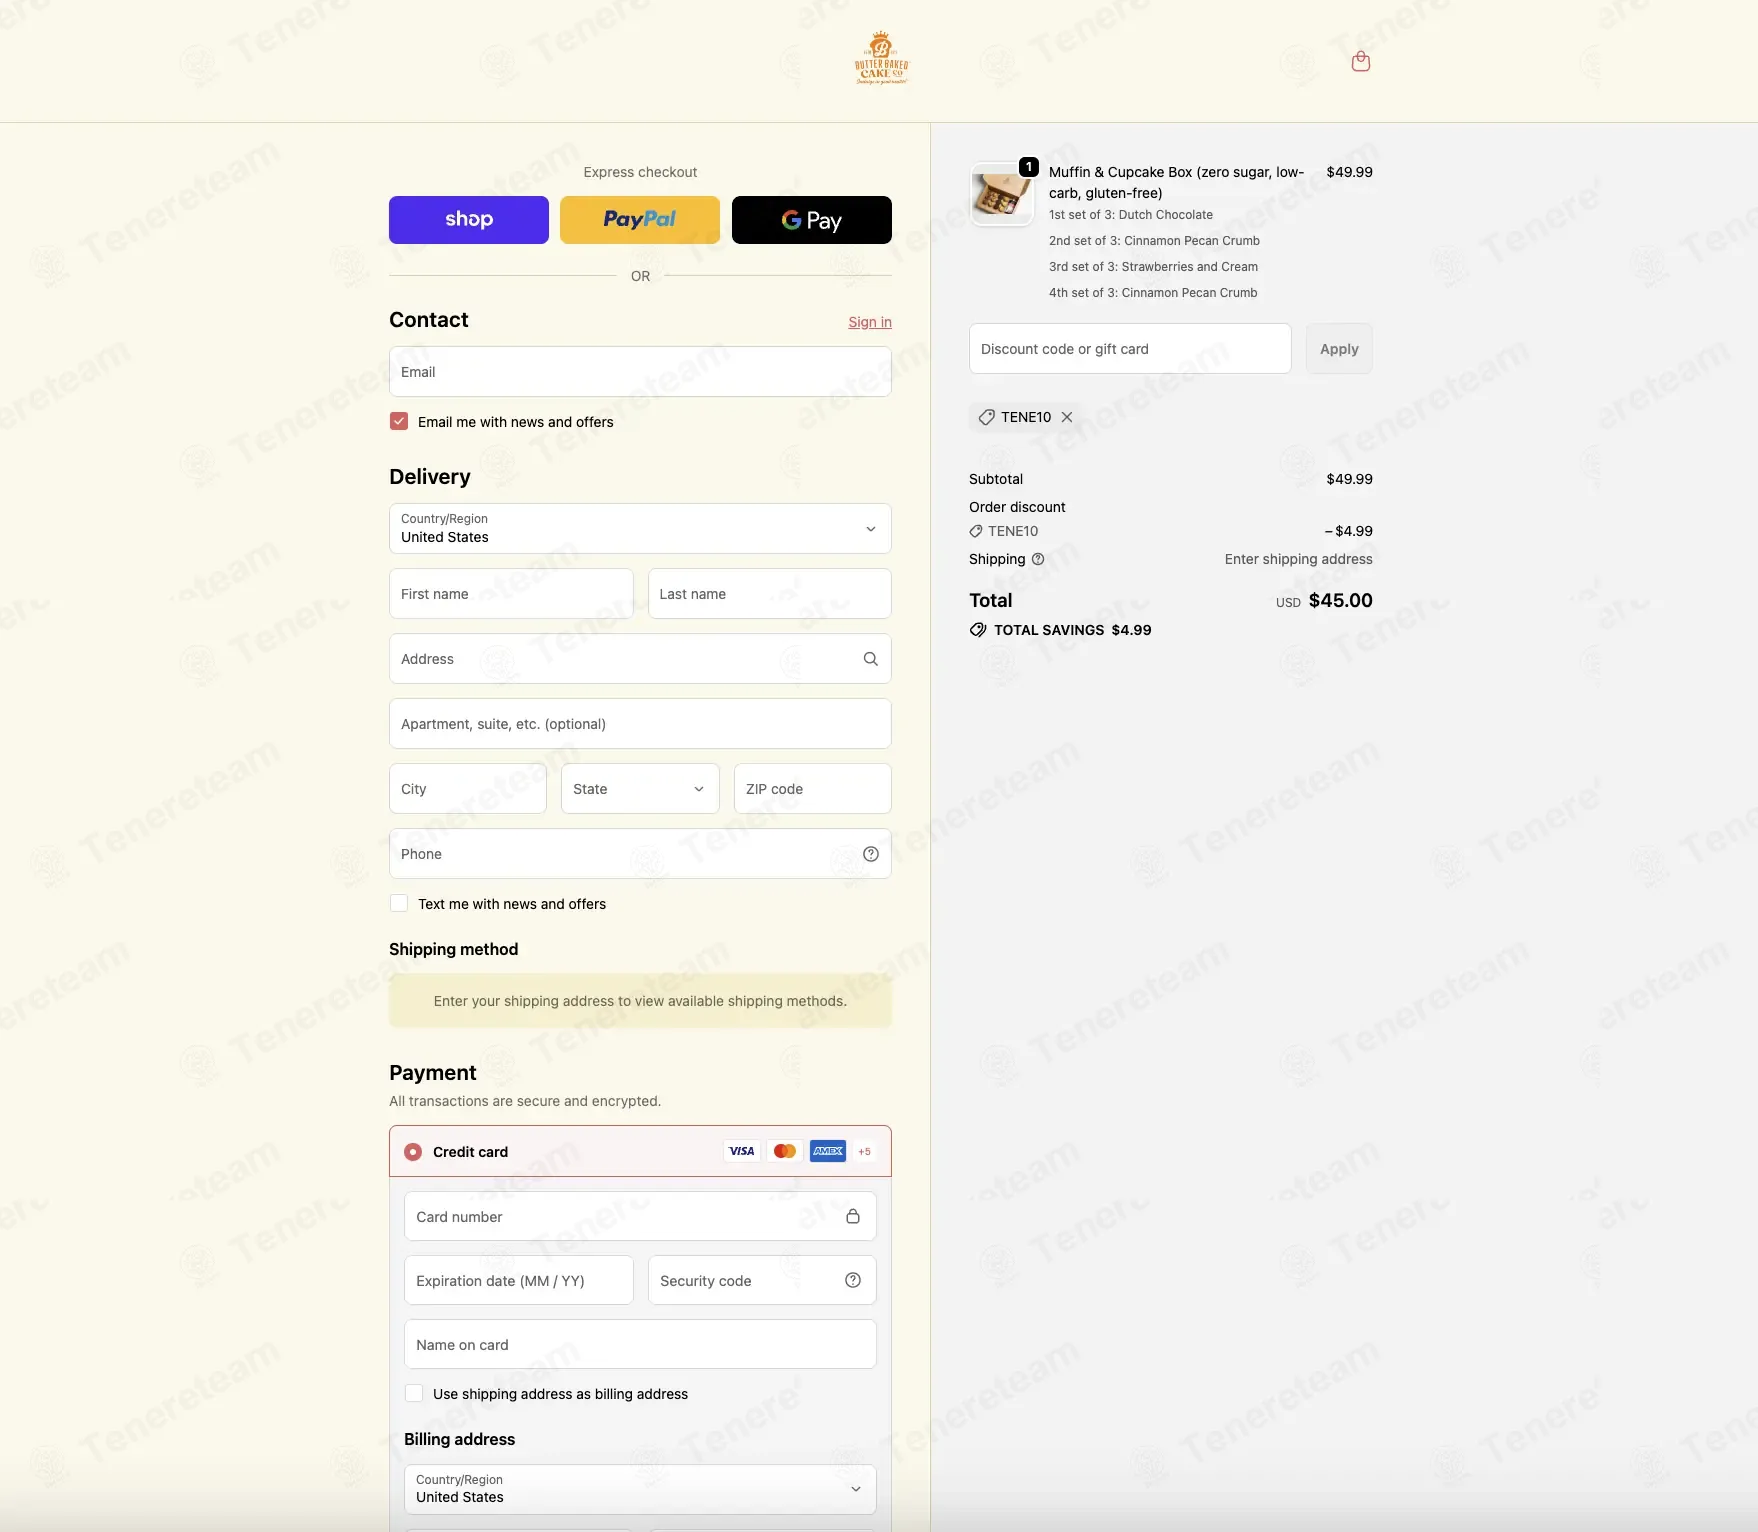Open the security code help icon
The width and height of the screenshot is (1758, 1532).
pos(852,1280)
